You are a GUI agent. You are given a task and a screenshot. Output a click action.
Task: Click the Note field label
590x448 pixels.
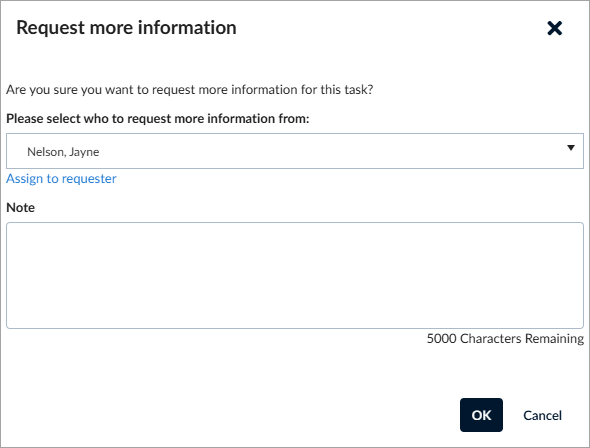click(20, 208)
